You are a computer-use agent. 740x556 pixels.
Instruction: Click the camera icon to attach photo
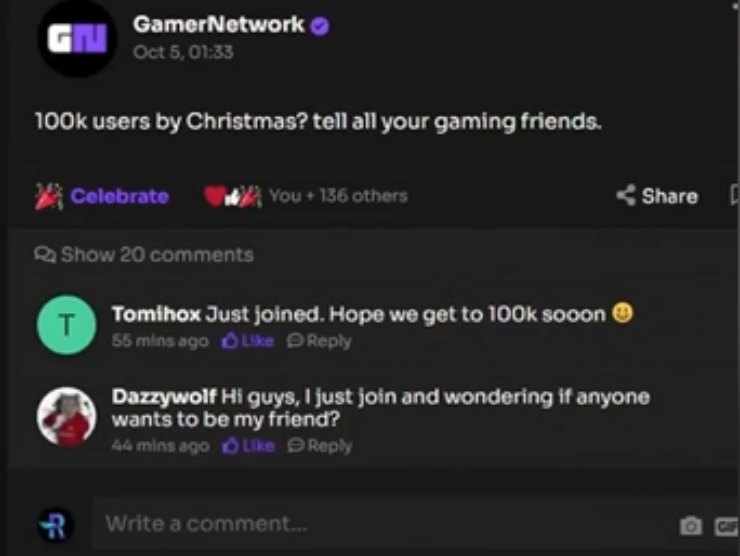[x=690, y=525]
